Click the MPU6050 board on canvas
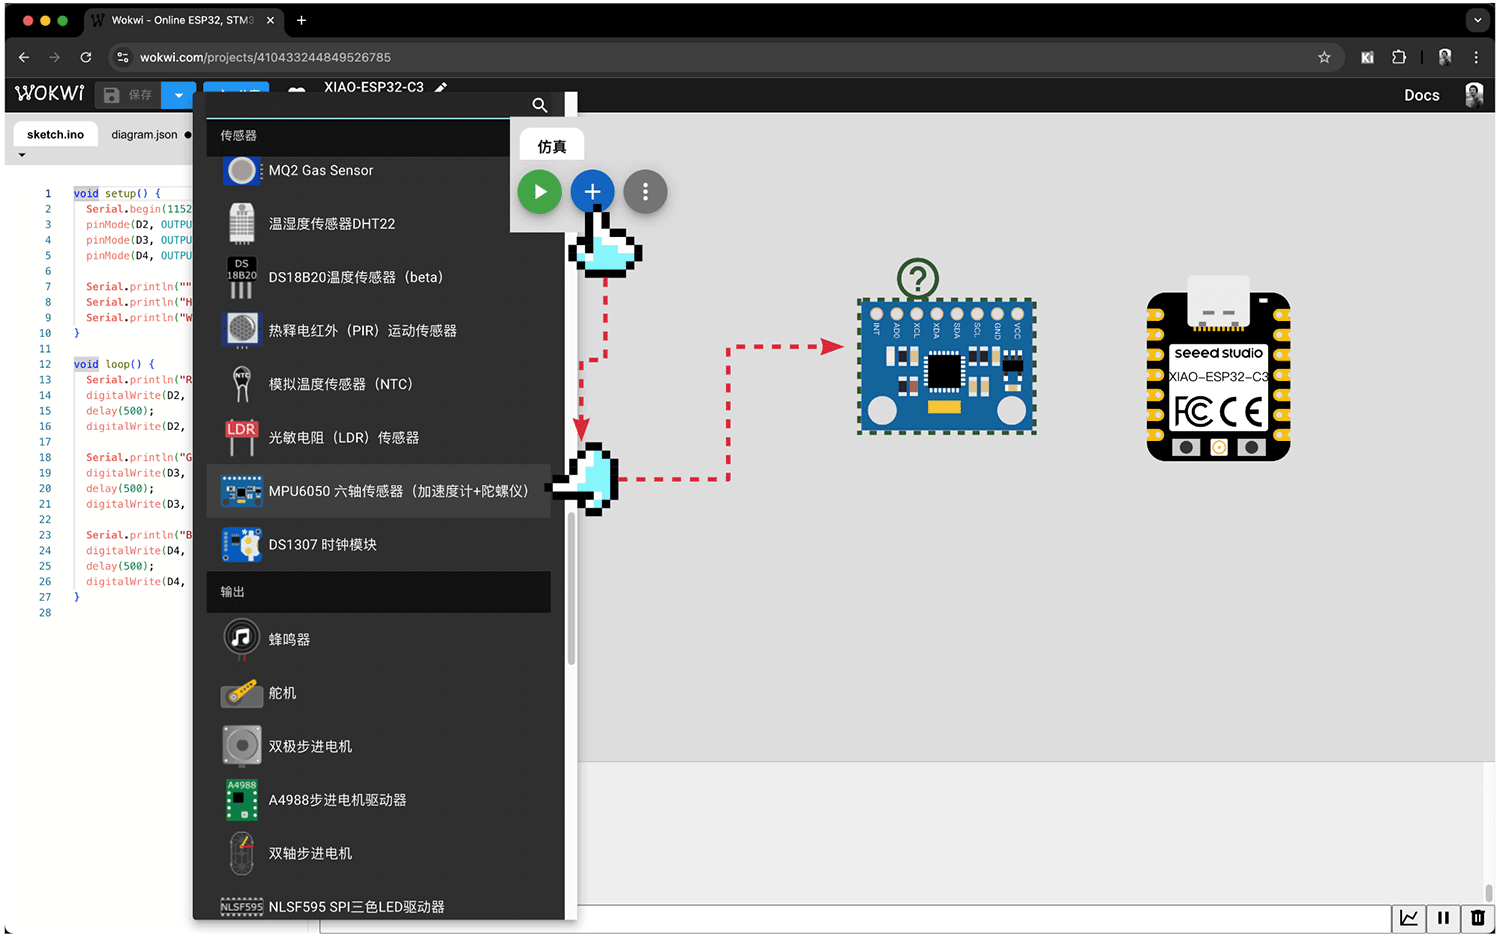1500x936 pixels. tap(946, 366)
